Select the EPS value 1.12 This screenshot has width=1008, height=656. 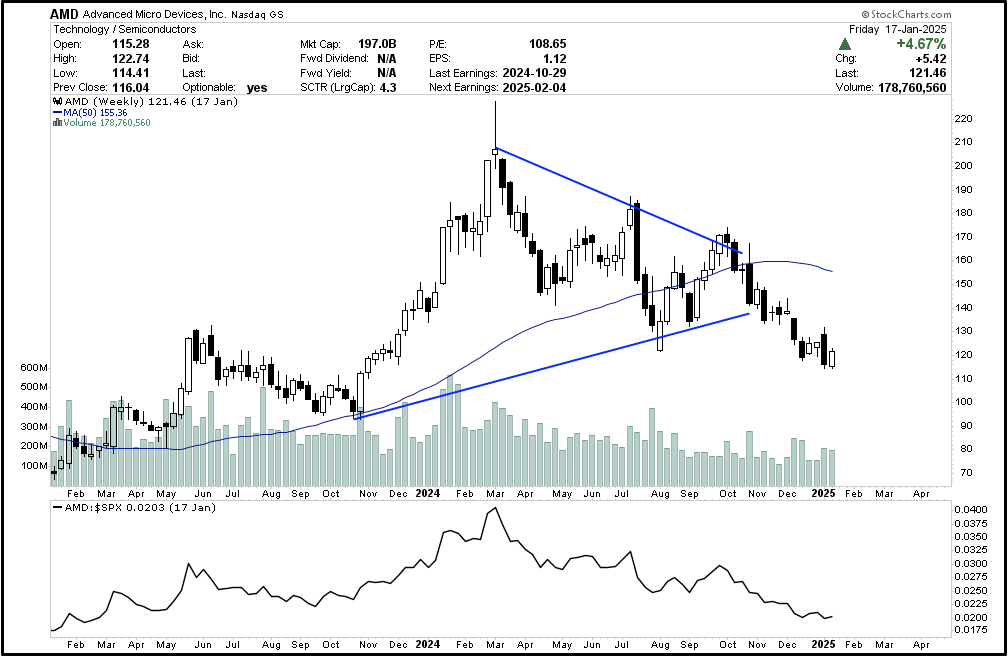click(555, 59)
